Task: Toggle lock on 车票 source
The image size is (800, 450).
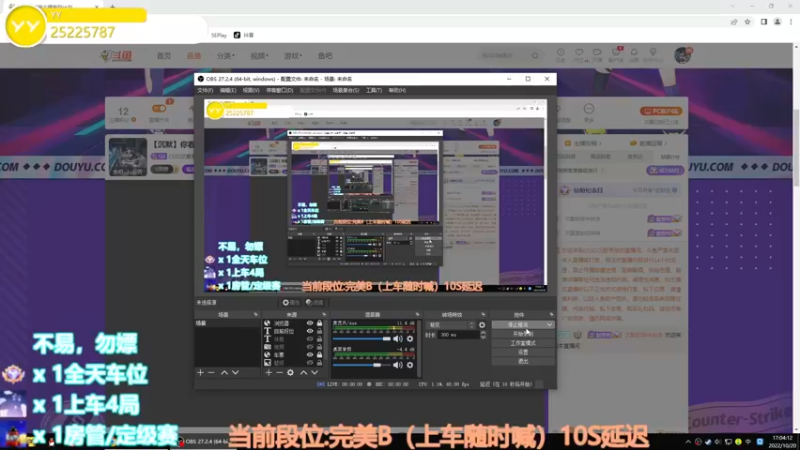Action: tap(319, 355)
